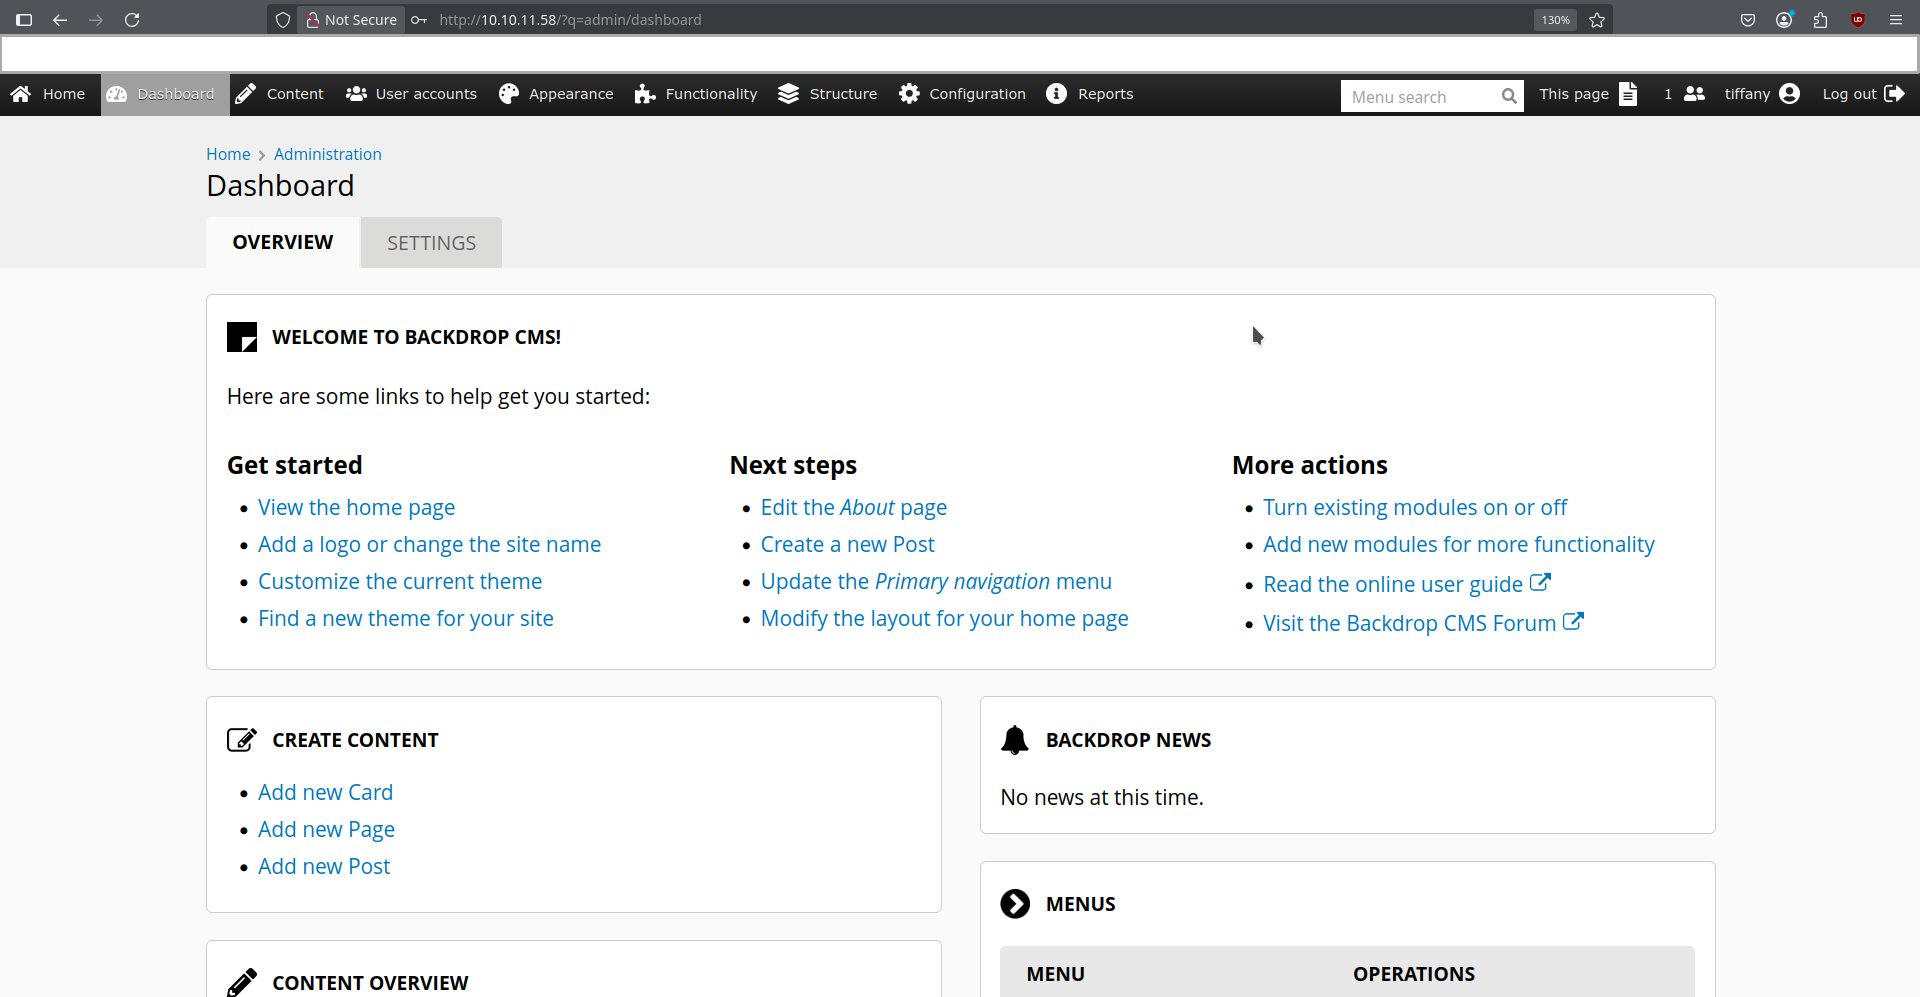Screen dimensions: 1920x997
Task: Click the Configuration gear icon
Action: [x=909, y=94]
